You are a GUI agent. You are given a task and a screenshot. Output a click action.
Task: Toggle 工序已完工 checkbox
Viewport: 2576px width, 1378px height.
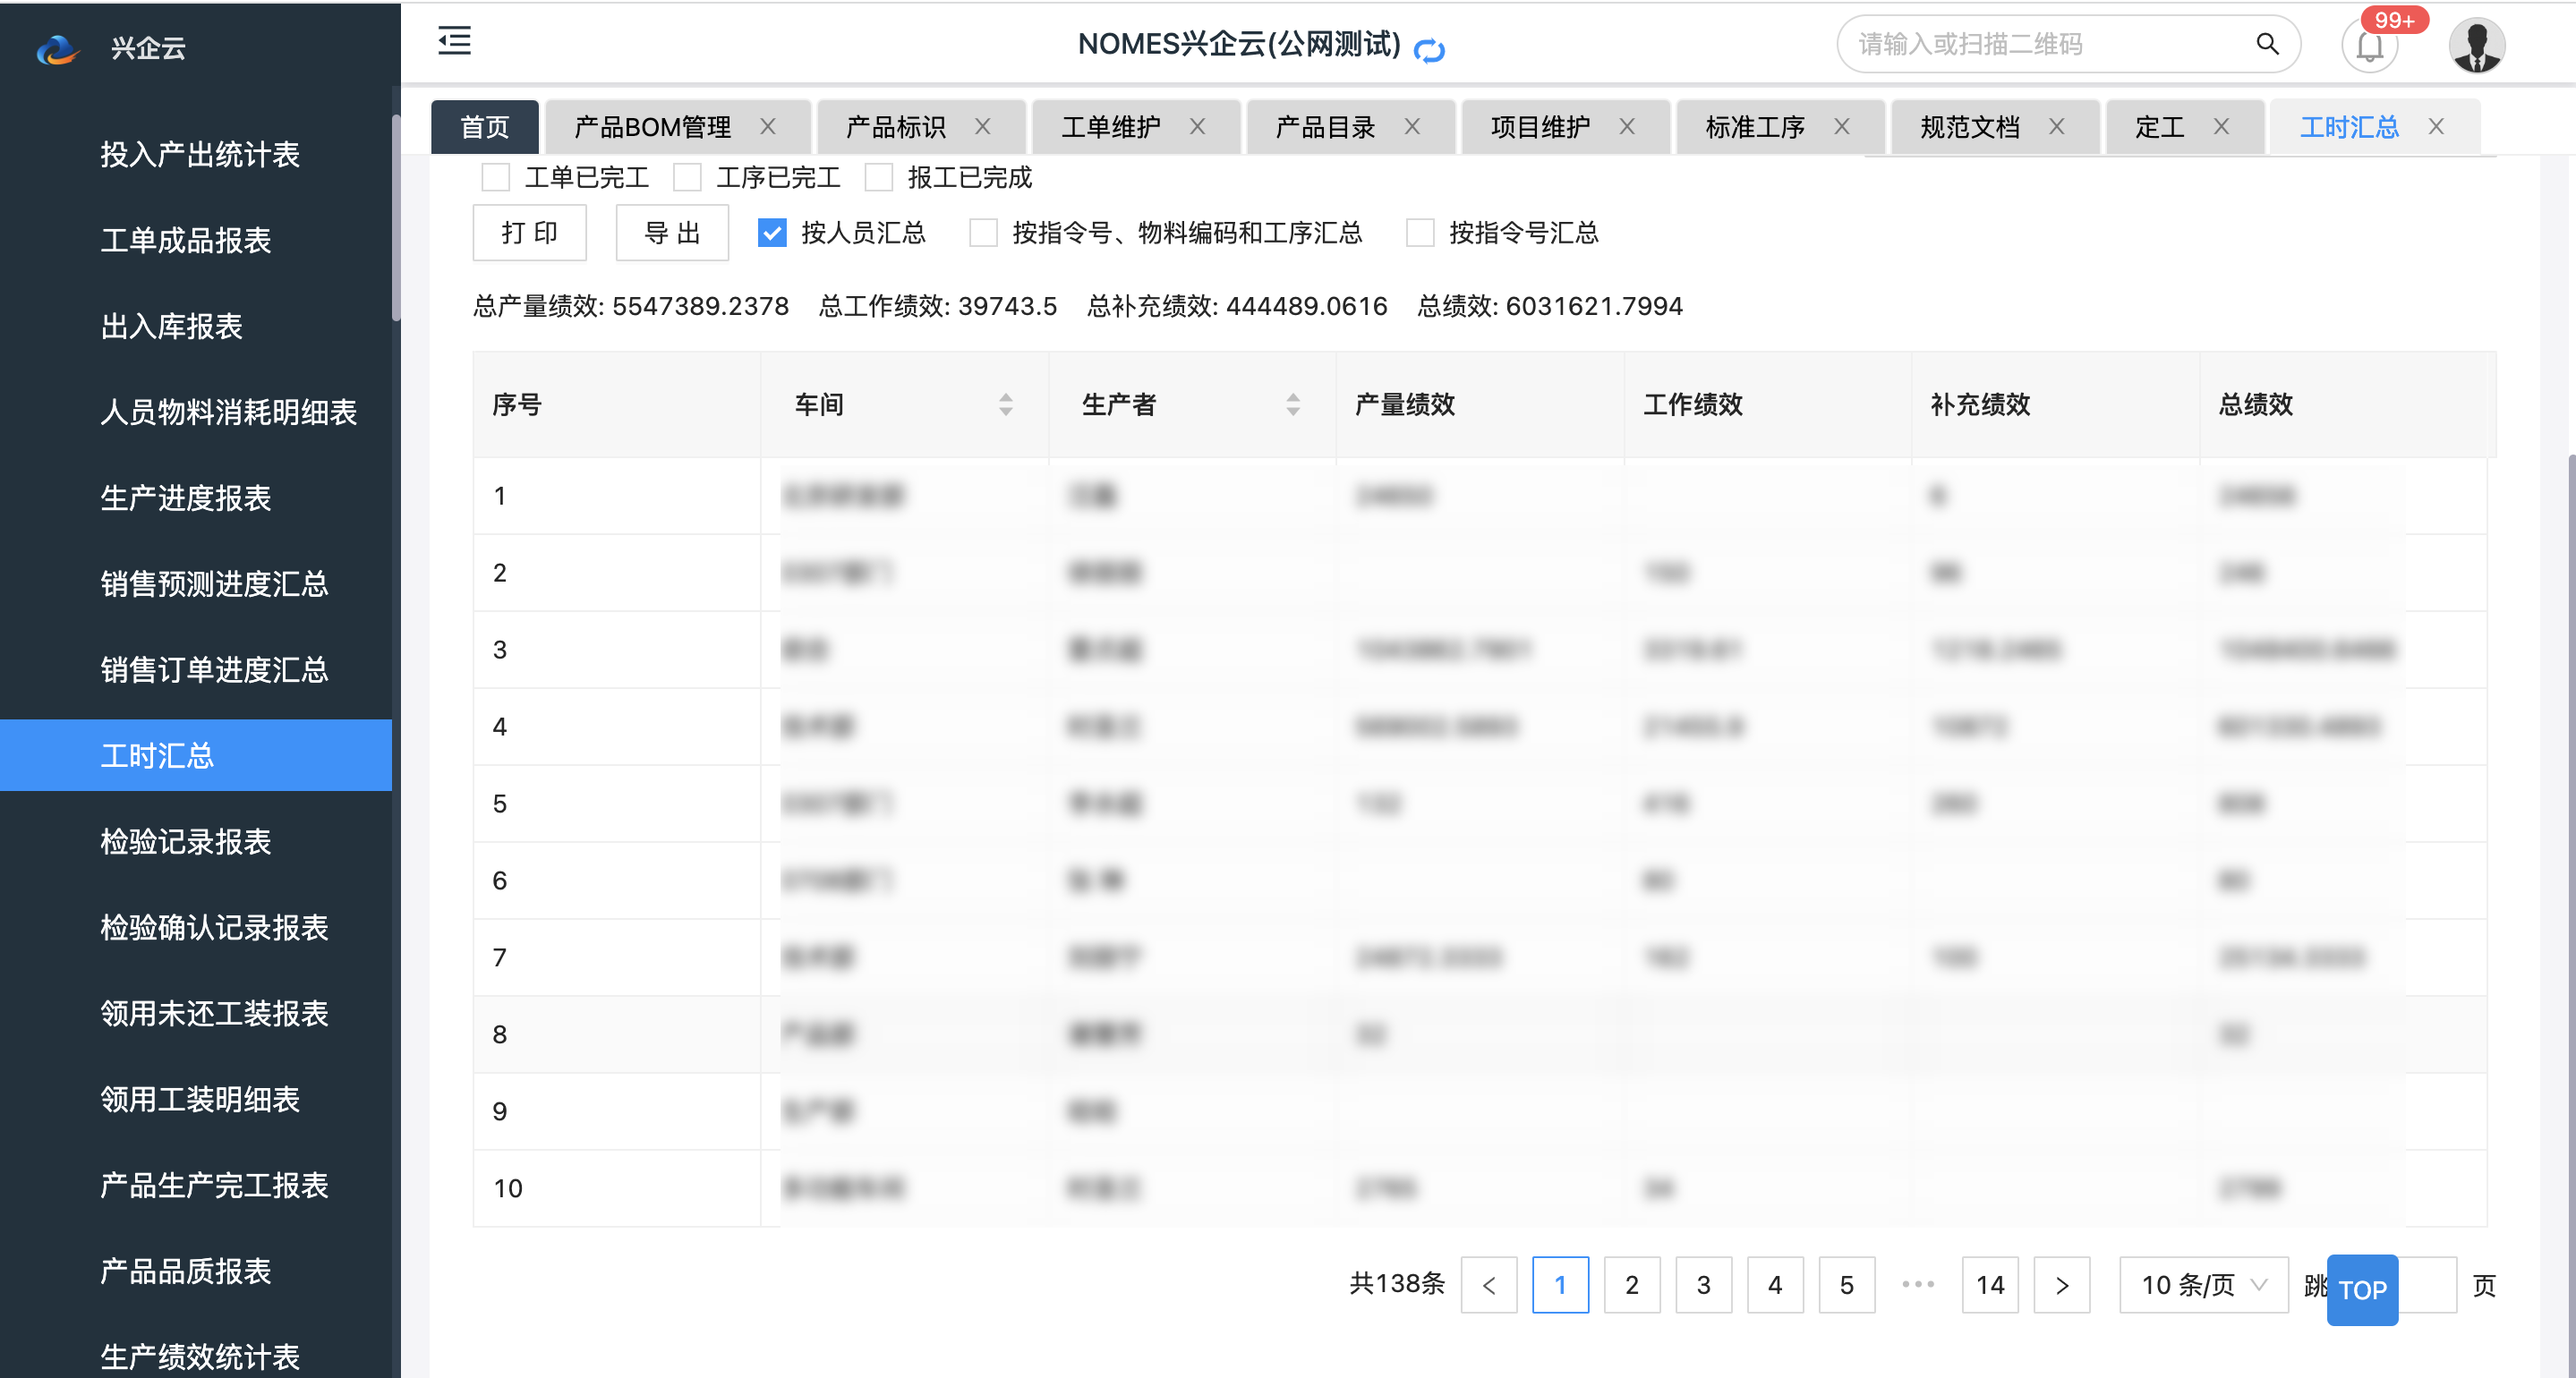click(687, 177)
